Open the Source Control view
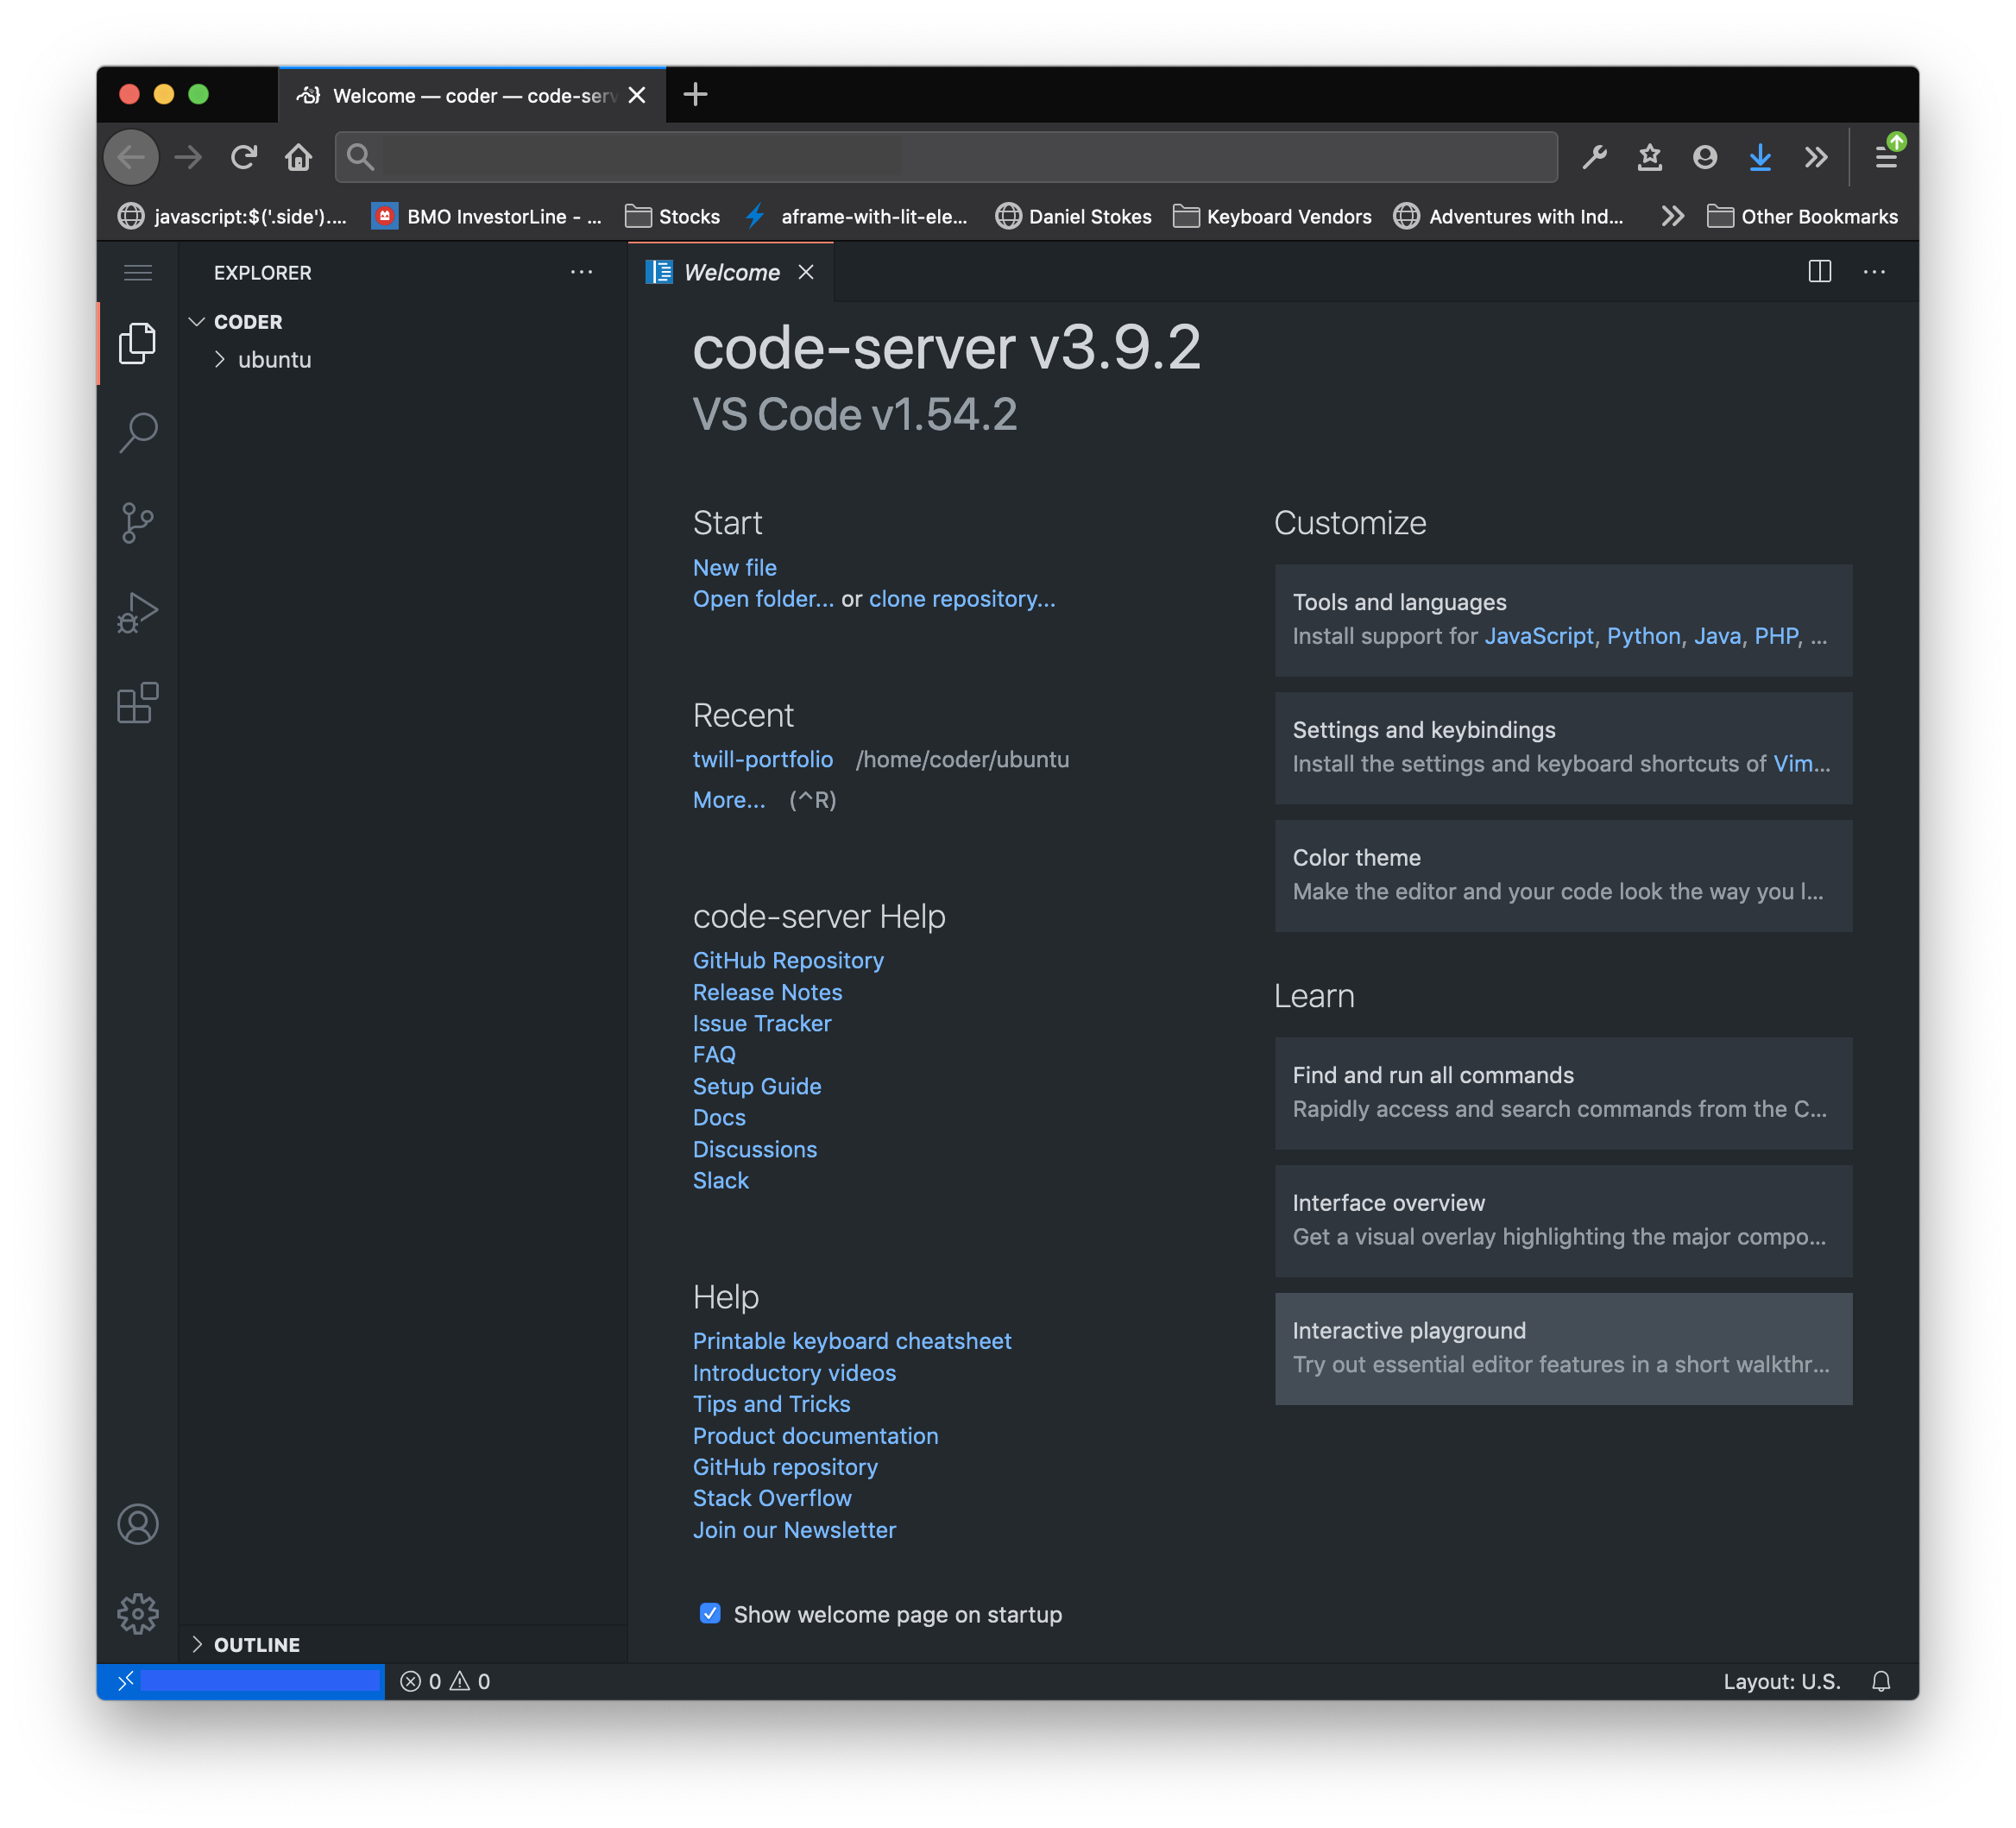 pyautogui.click(x=138, y=522)
